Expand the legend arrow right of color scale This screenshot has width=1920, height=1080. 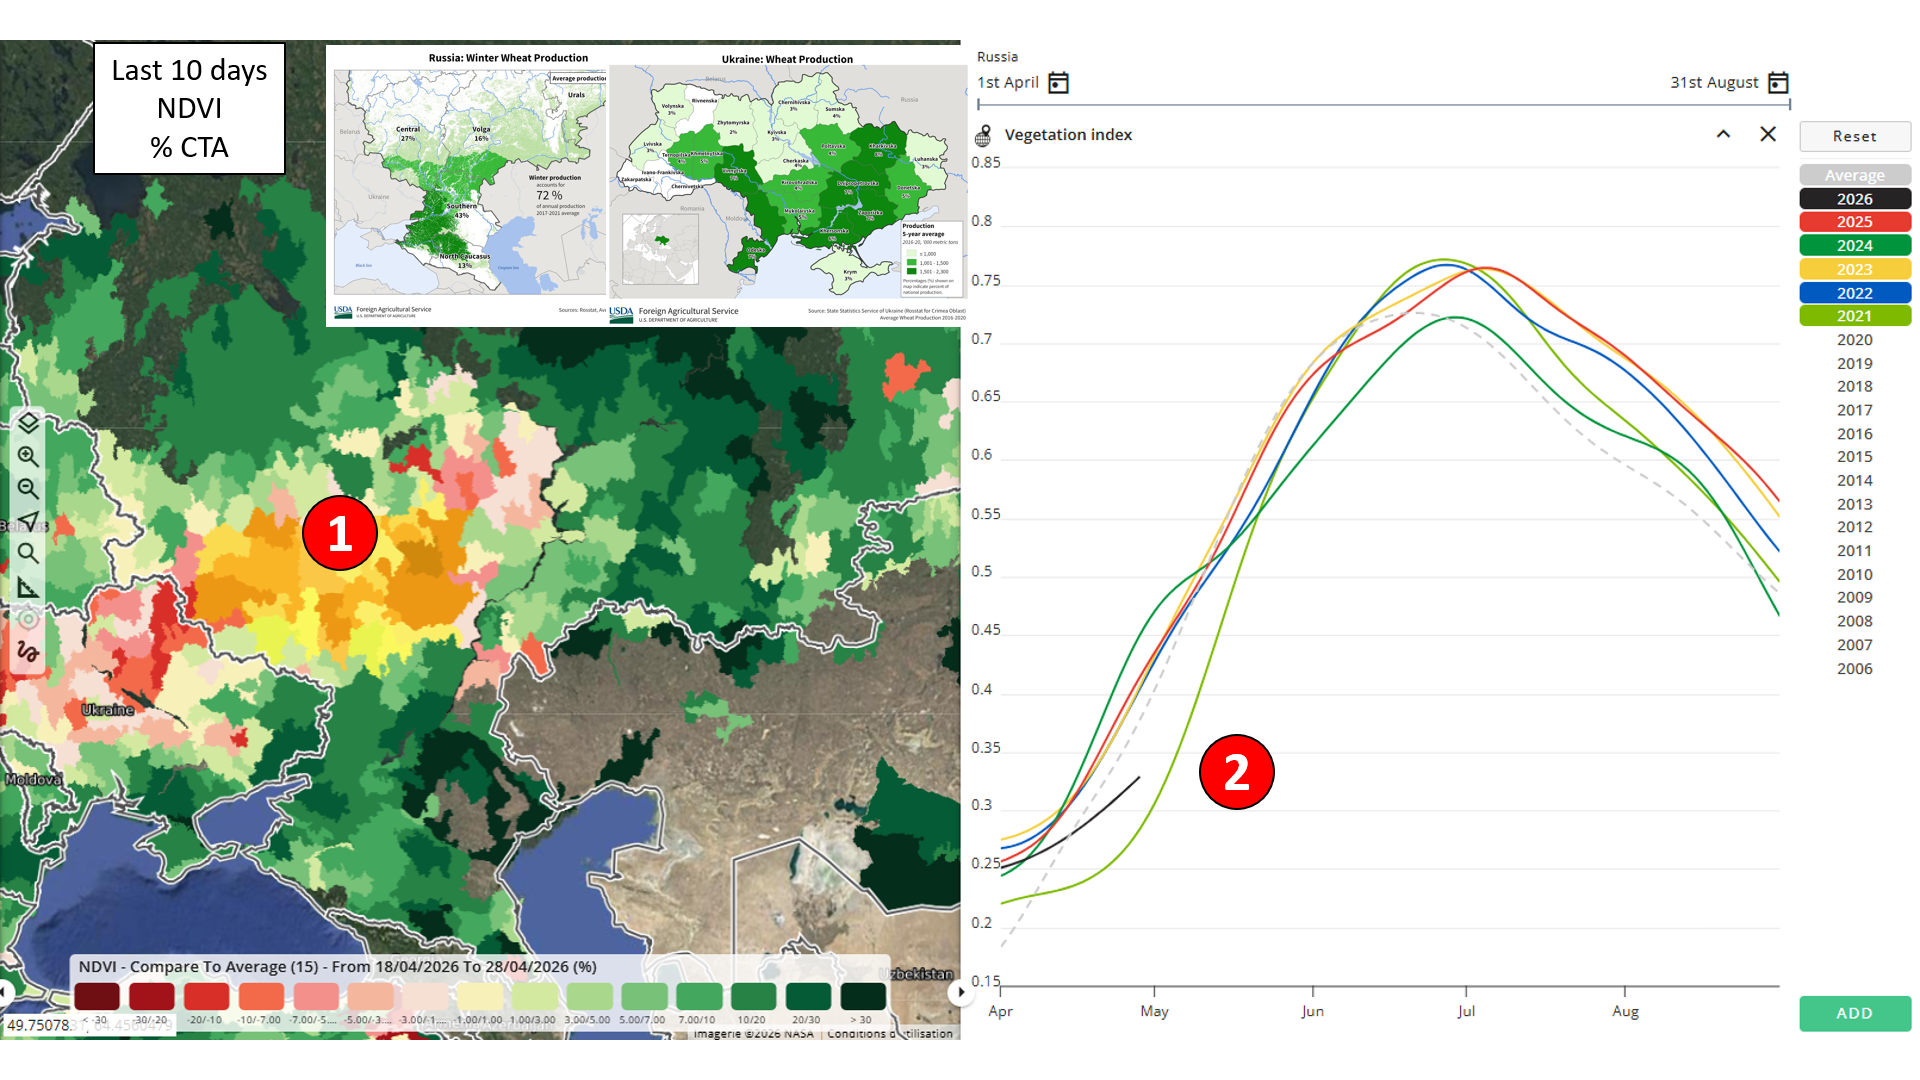pyautogui.click(x=960, y=992)
